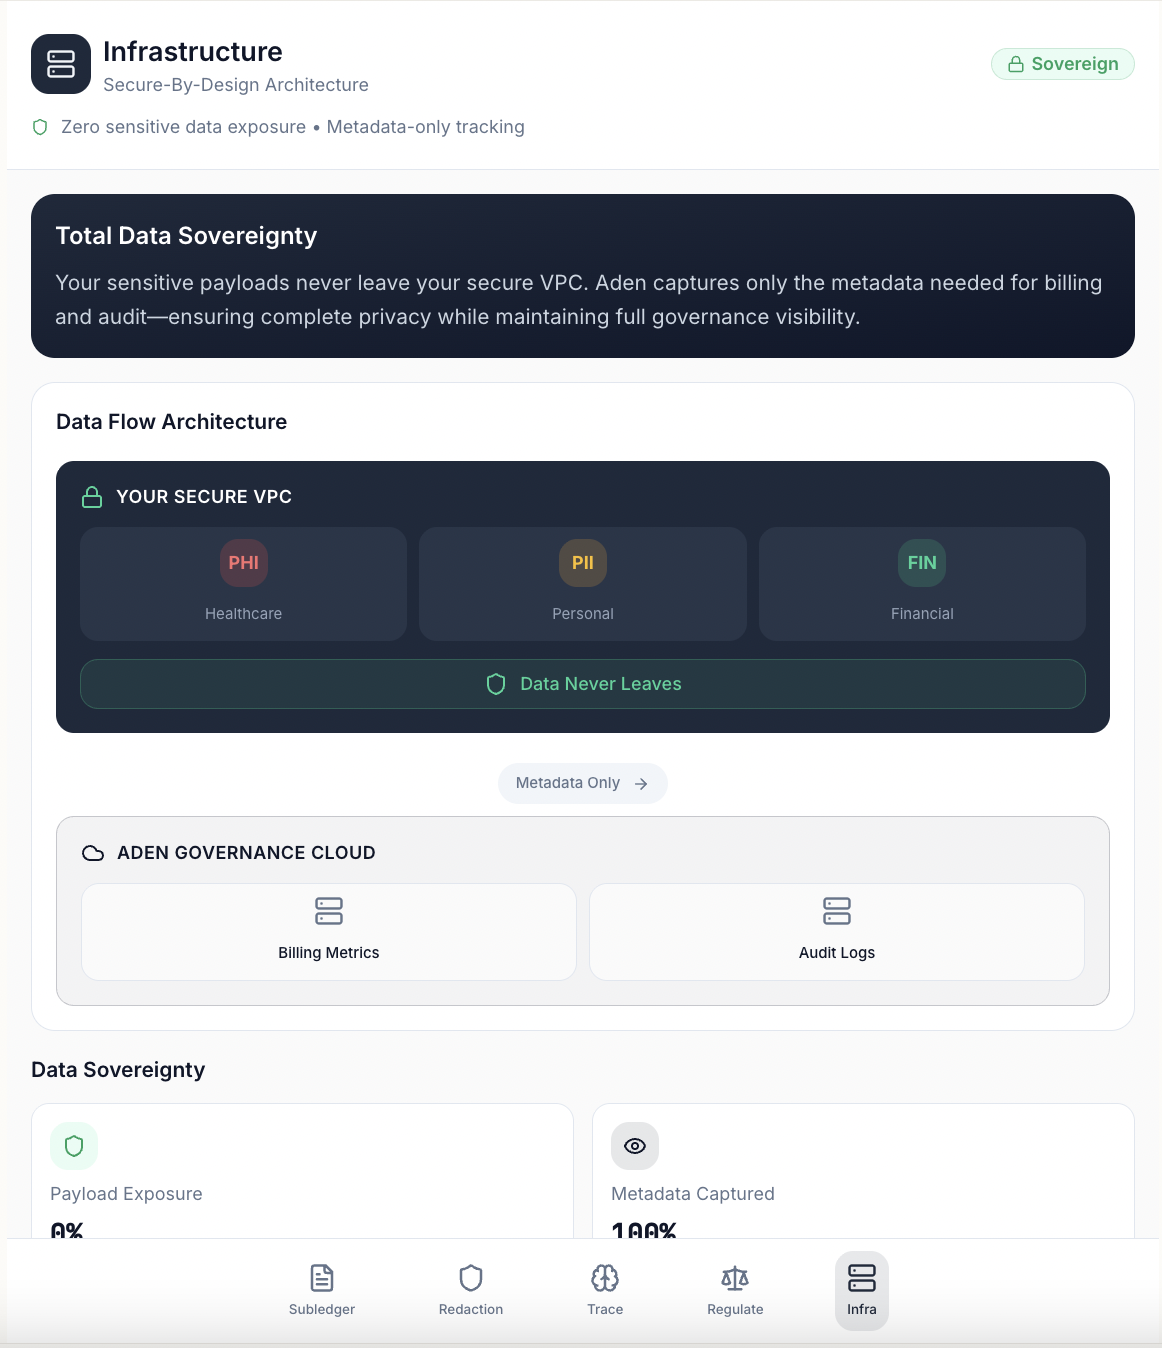Click the Payload Exposure shield icon

click(74, 1146)
